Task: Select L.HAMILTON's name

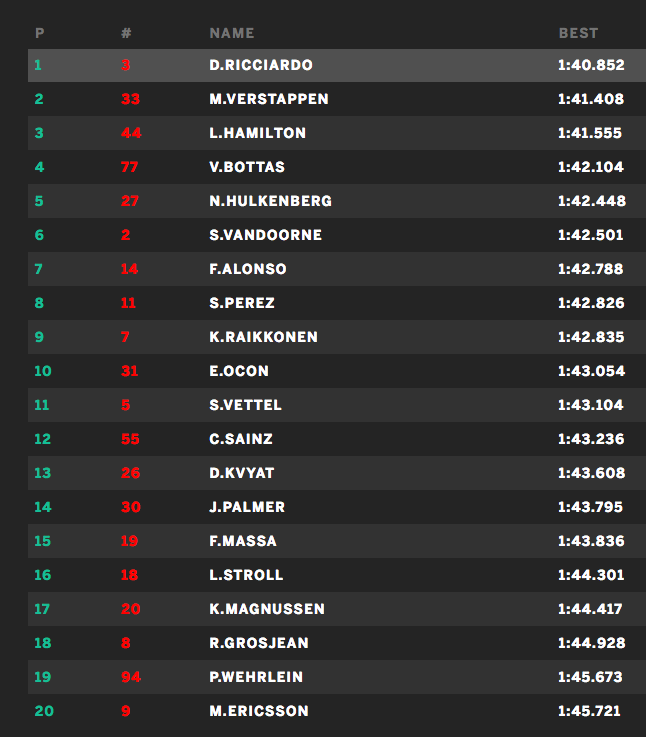Action: click(258, 133)
